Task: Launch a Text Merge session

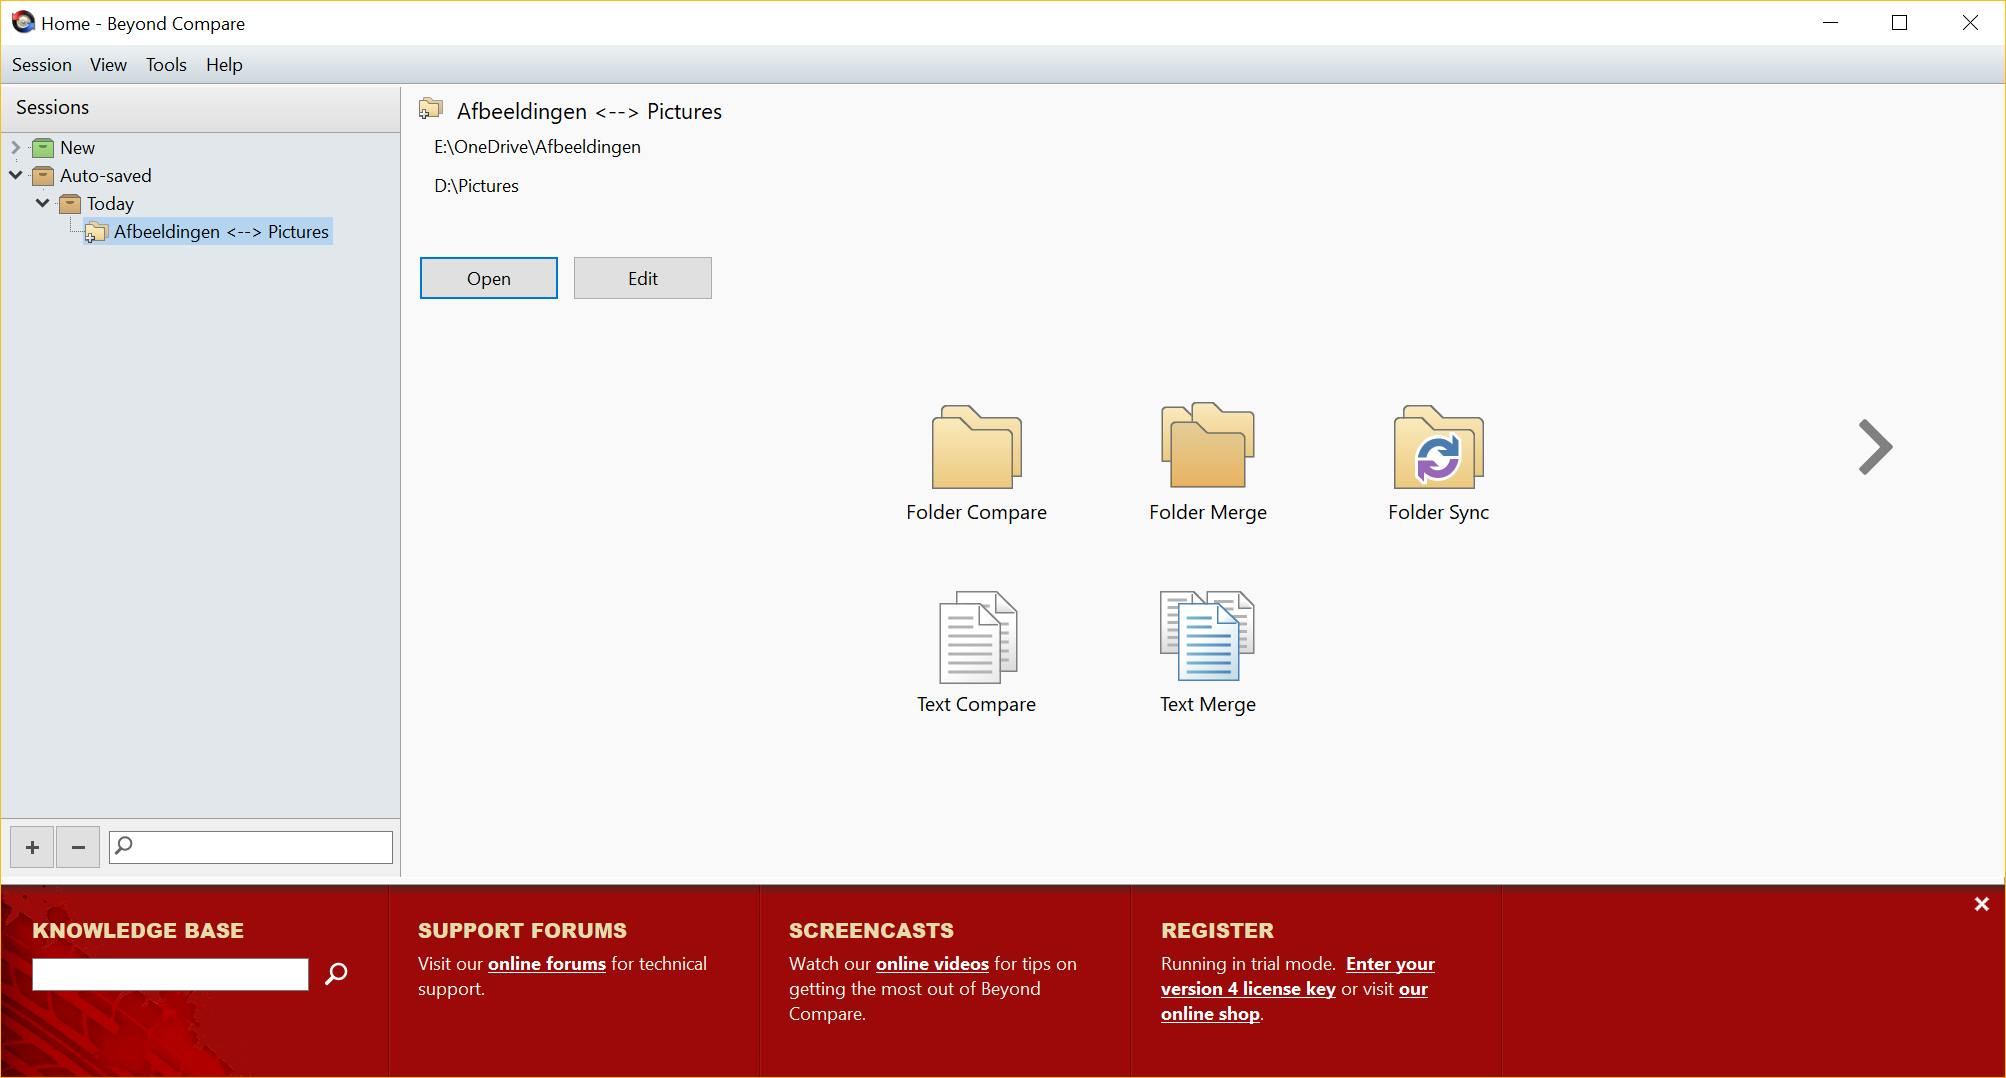Action: pos(1207,653)
